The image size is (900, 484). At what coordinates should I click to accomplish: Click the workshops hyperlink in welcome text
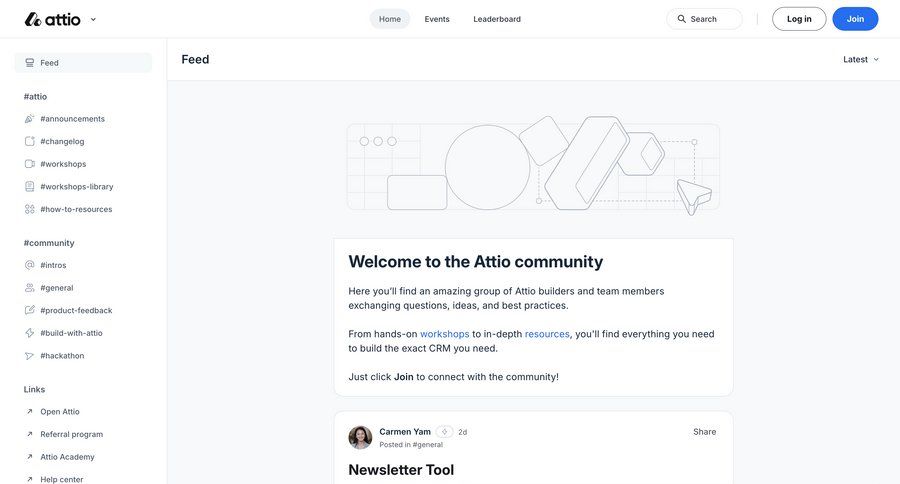(x=445, y=334)
